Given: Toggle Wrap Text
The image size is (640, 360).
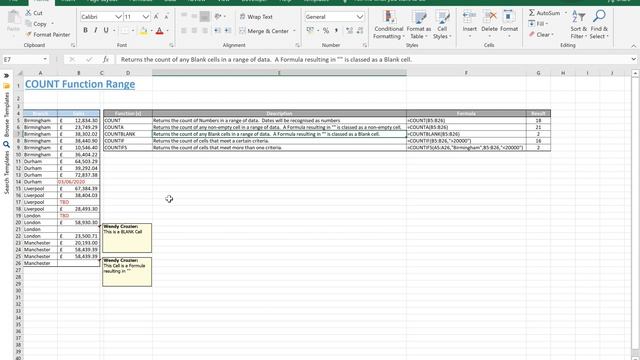Looking at the screenshot, I should tap(256, 17).
